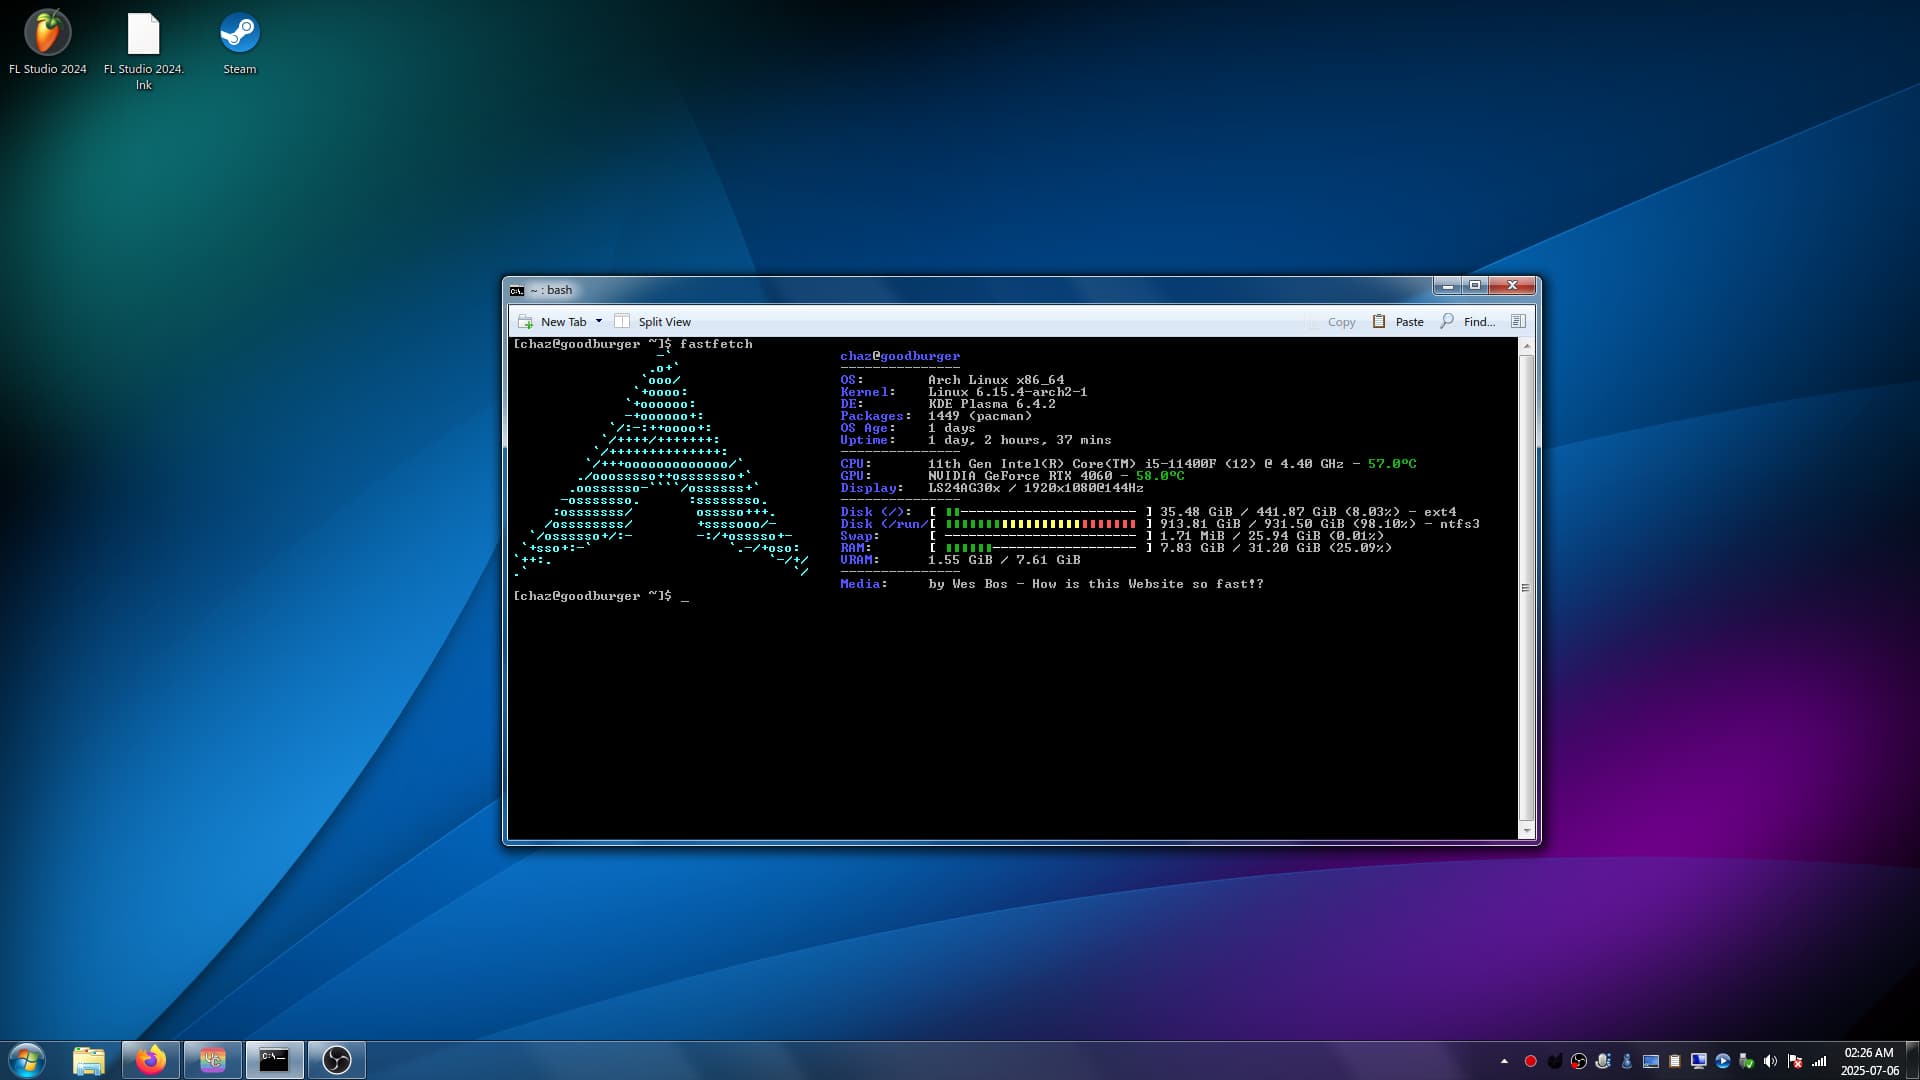Screen dimensions: 1920x1080
Task: Click the '1449 (pacman)' packages value
Action: (980, 416)
